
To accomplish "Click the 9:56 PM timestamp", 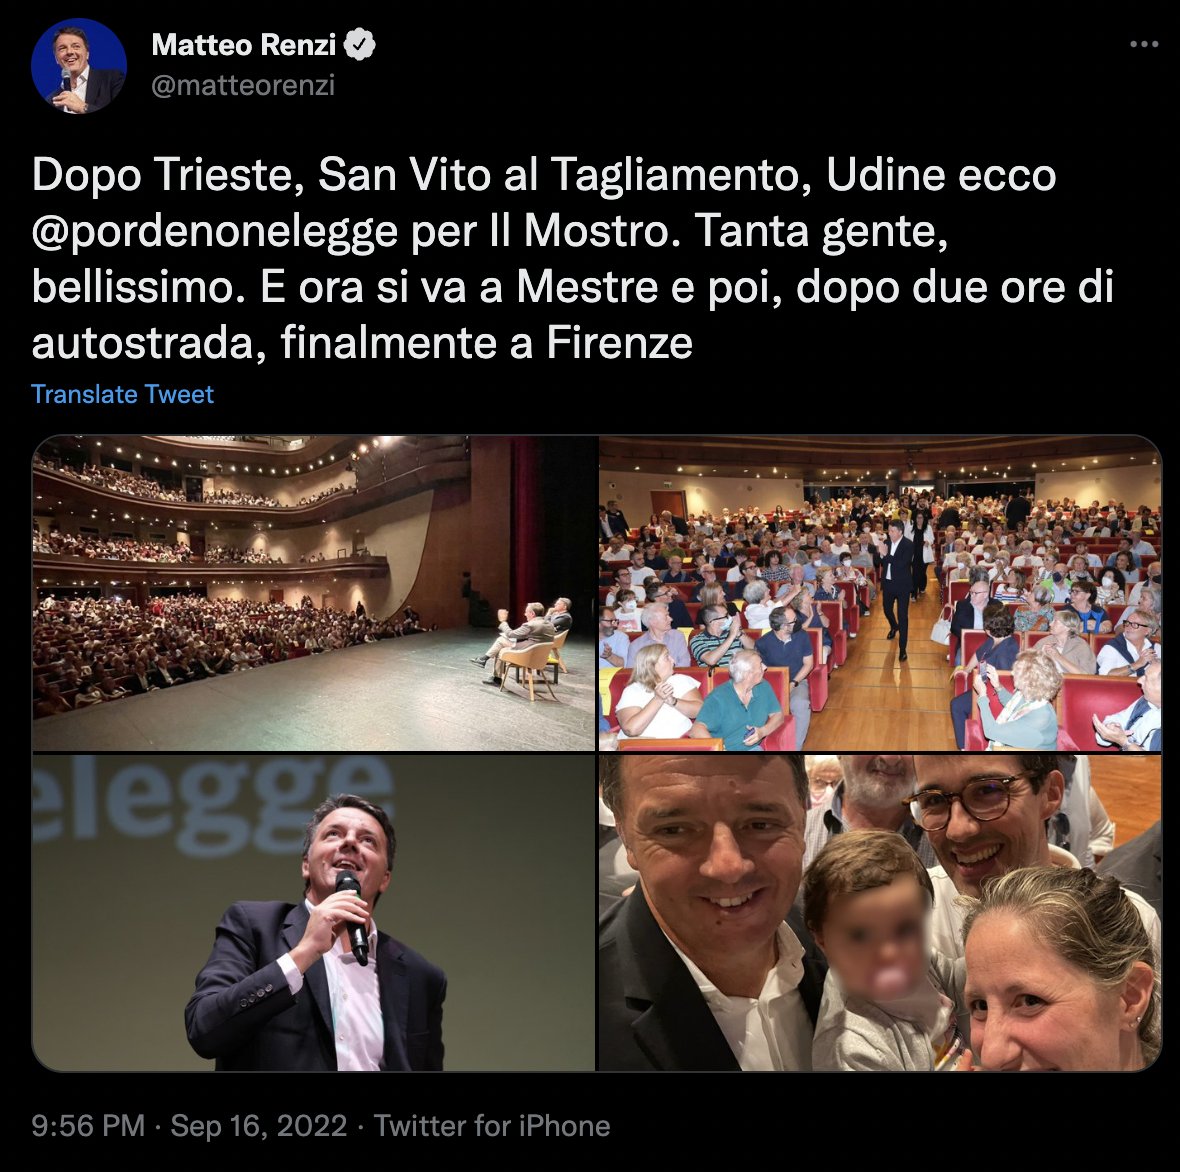I will tap(88, 1126).
